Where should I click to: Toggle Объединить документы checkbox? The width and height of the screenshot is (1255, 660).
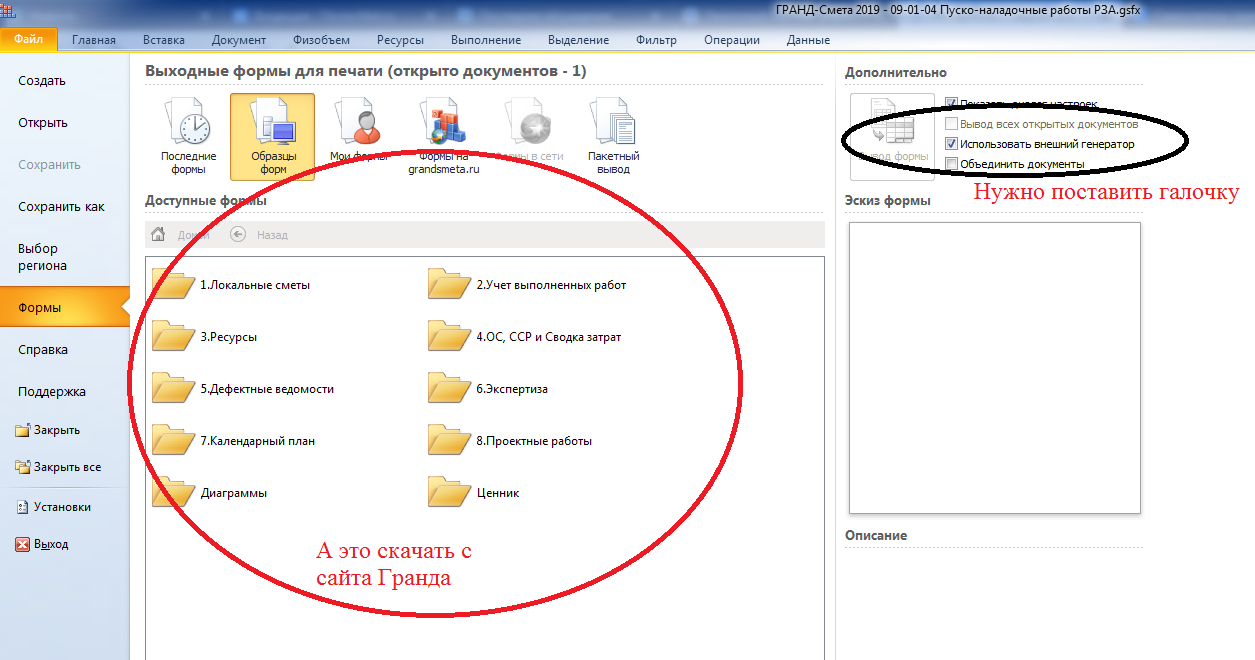[x=952, y=164]
